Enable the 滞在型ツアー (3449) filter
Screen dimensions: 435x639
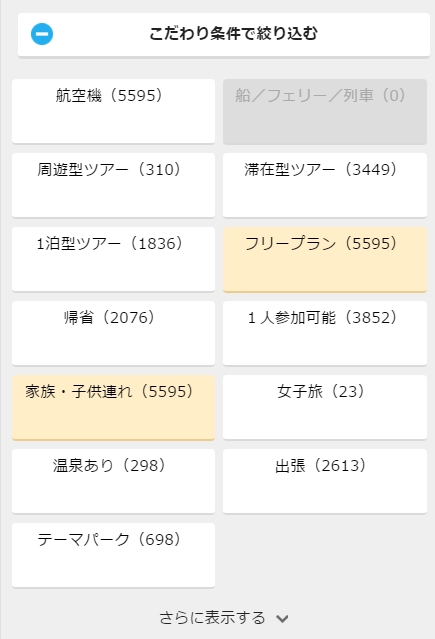click(325, 185)
